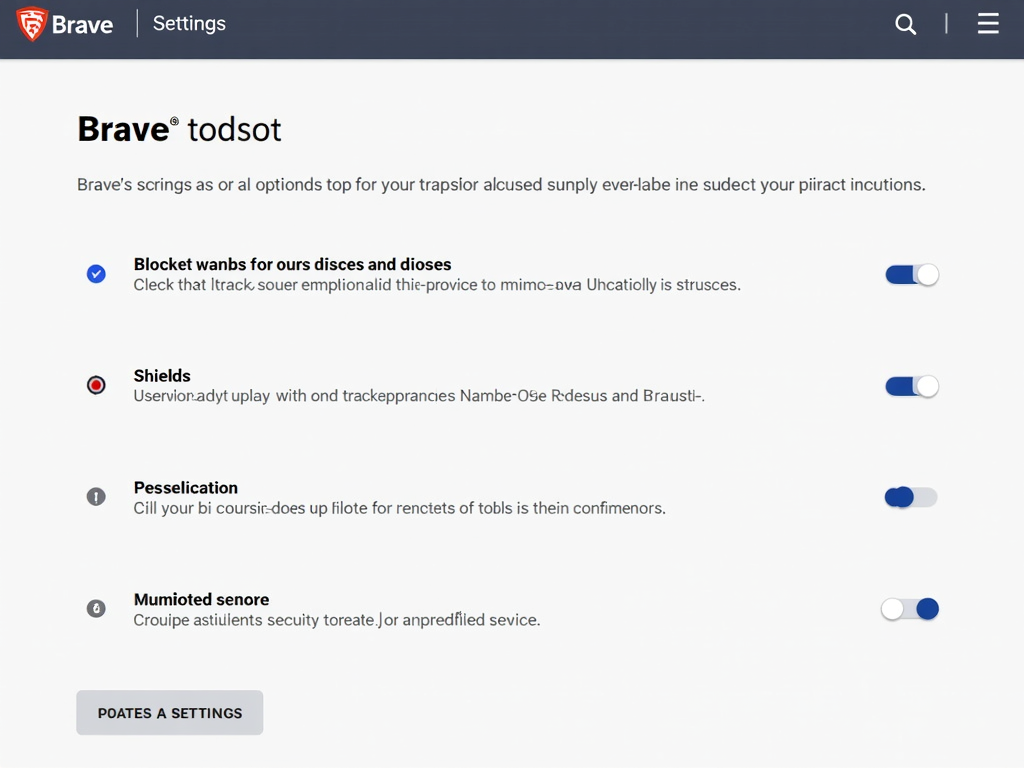Click the 'Mumioted senore' setting title

coord(201,600)
